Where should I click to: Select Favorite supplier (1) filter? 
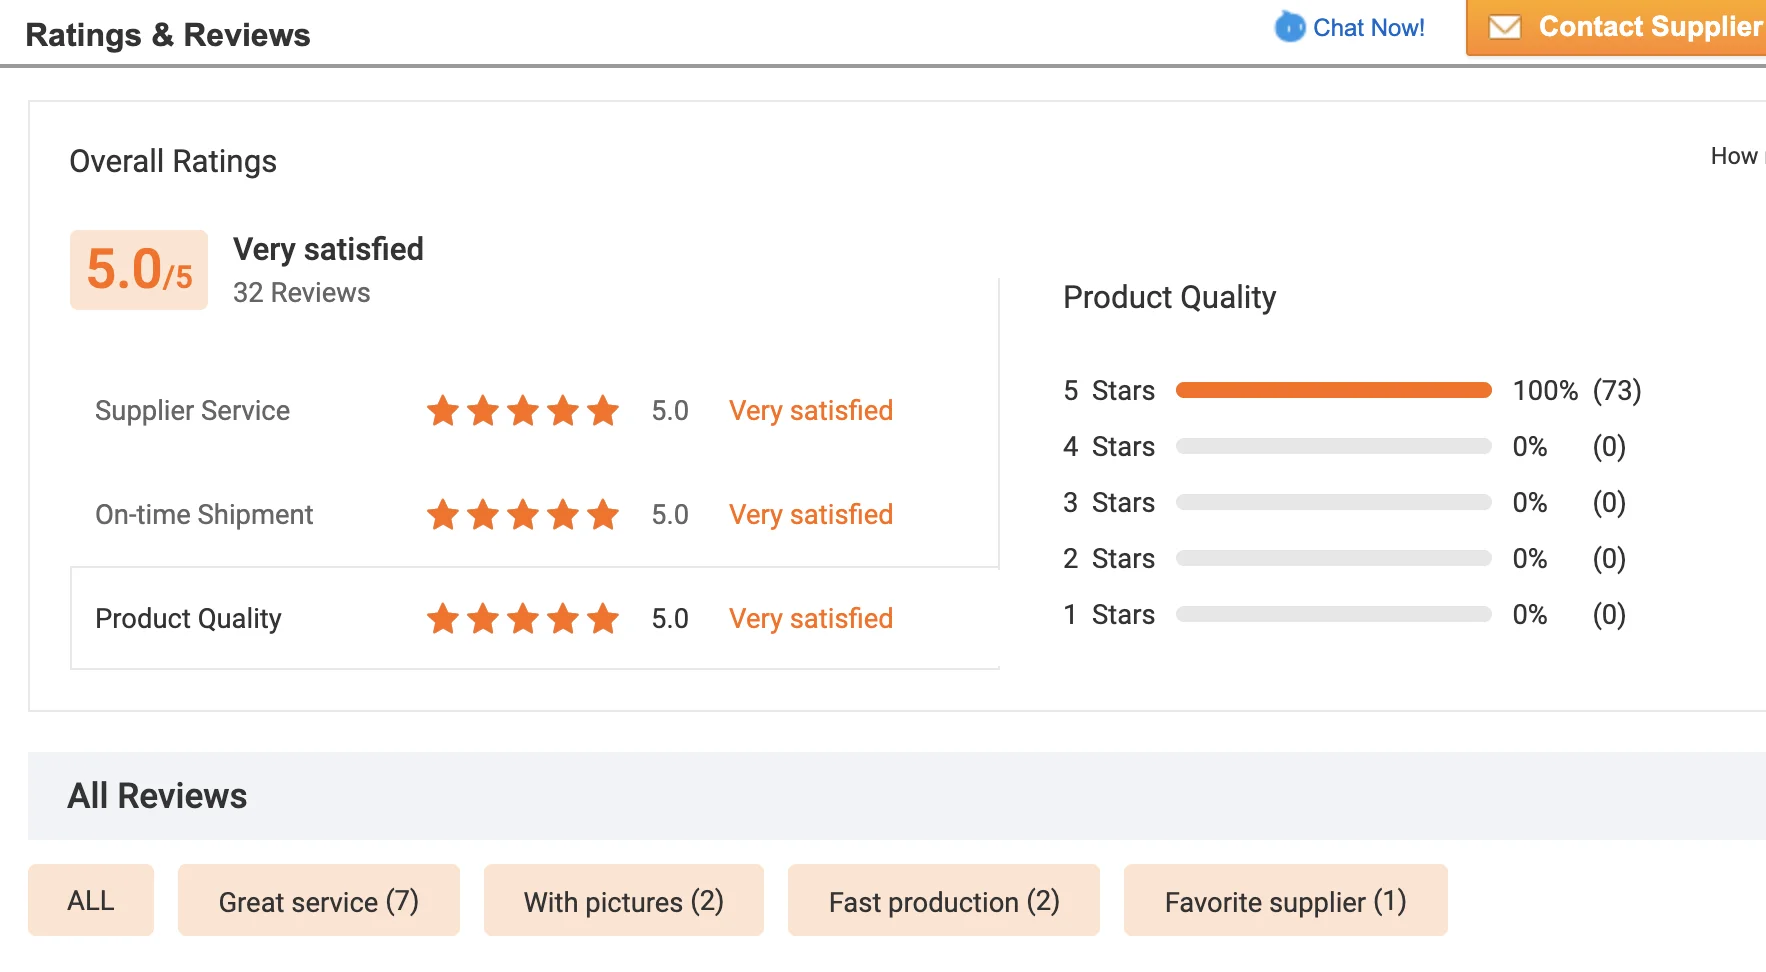point(1285,901)
